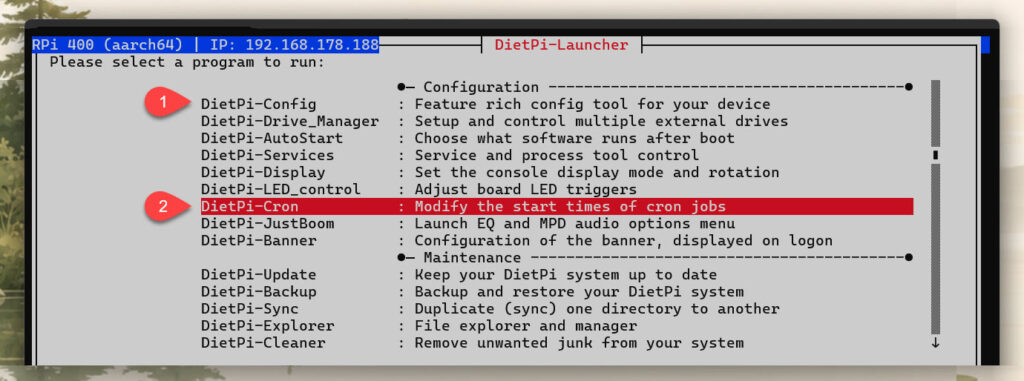
Task: Click 'Choose what software runs after boot'
Action: tap(575, 139)
